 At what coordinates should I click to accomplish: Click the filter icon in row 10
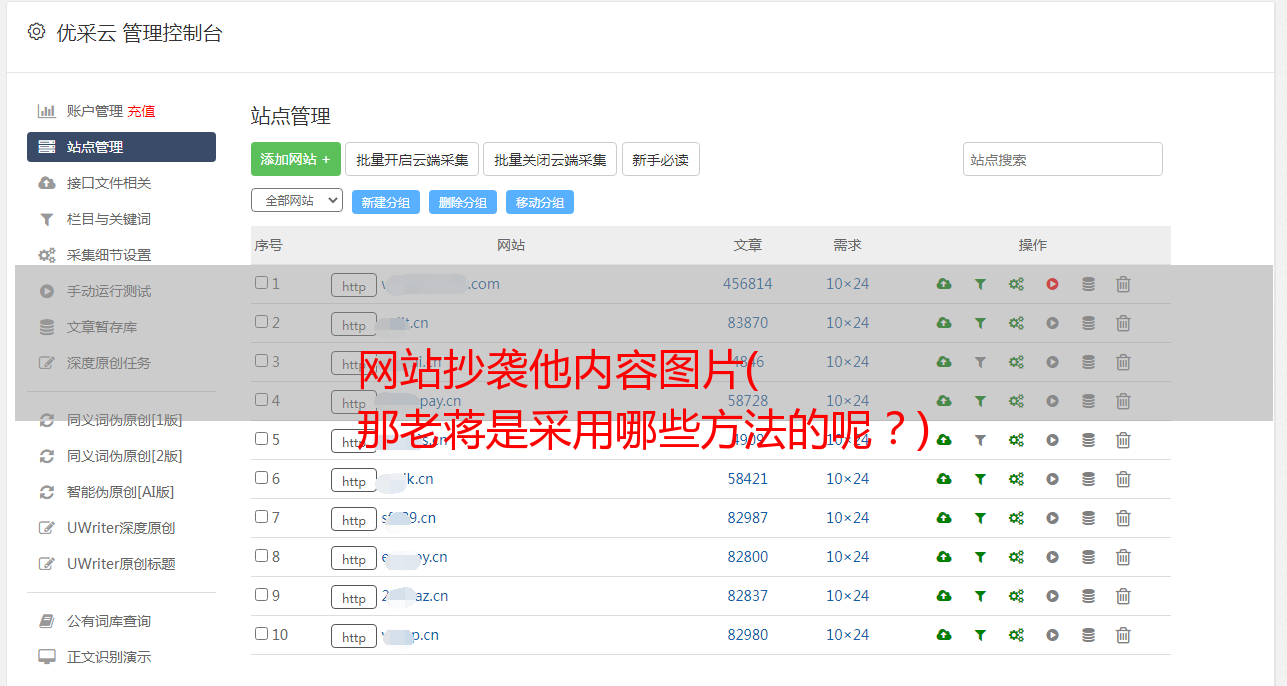pos(980,635)
